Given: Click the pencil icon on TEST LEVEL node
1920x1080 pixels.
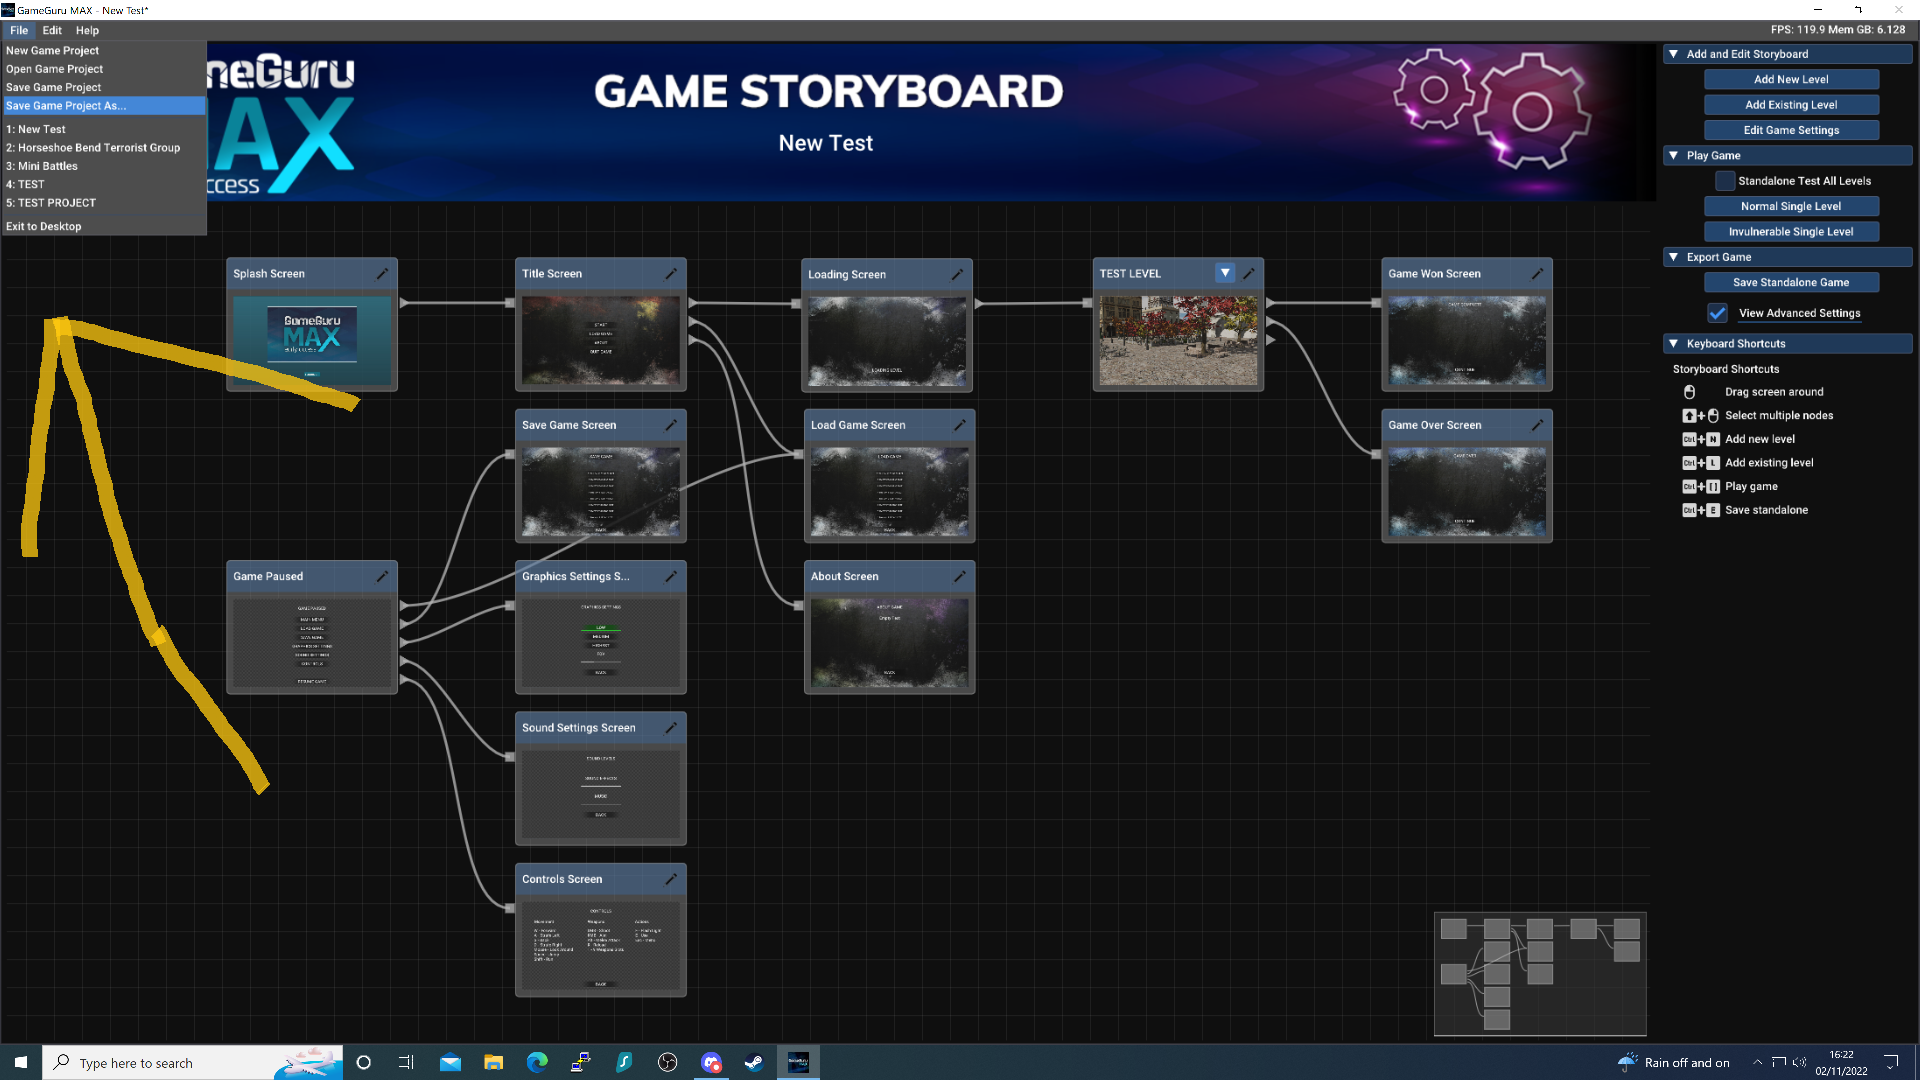Looking at the screenshot, I should pos(1249,272).
